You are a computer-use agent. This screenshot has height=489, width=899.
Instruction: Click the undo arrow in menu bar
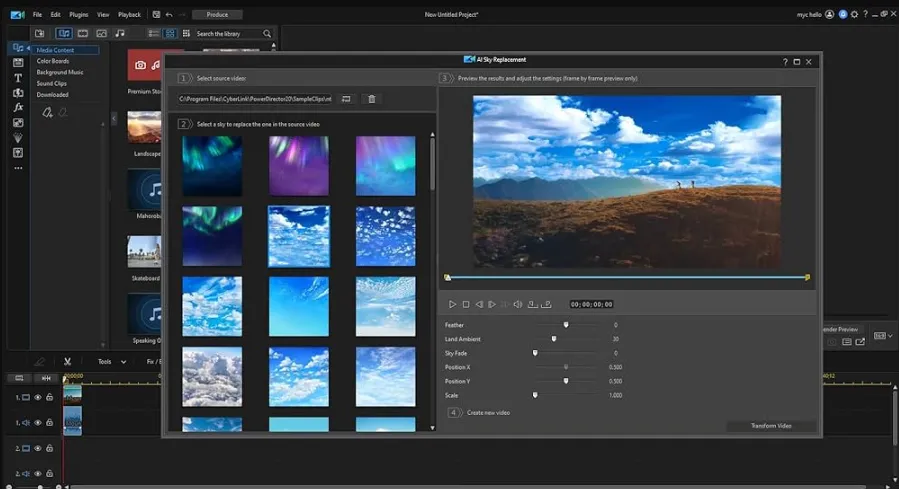coord(169,14)
